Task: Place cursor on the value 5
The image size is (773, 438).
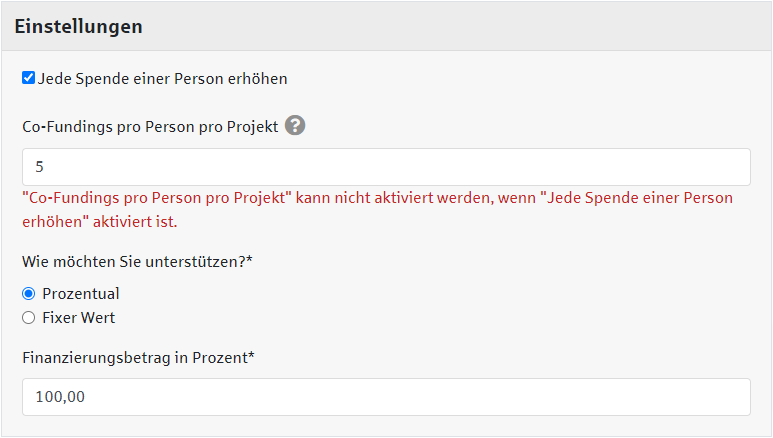Action: [40, 167]
